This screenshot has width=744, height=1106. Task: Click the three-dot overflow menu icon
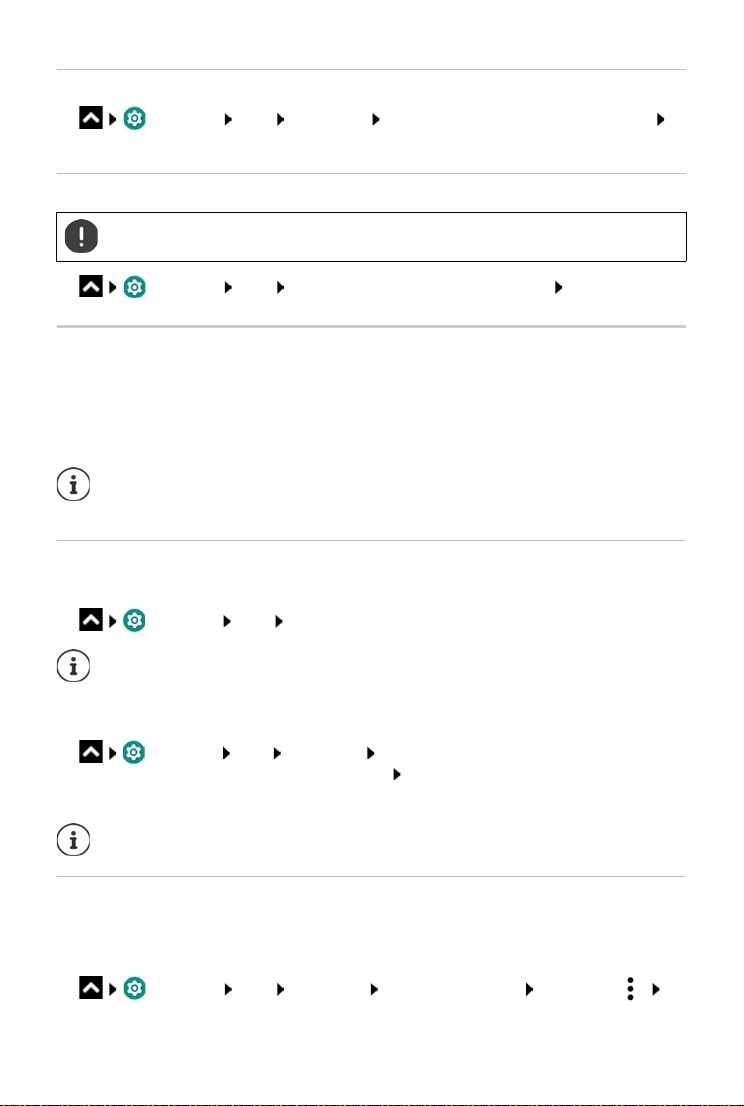pyautogui.click(x=631, y=989)
